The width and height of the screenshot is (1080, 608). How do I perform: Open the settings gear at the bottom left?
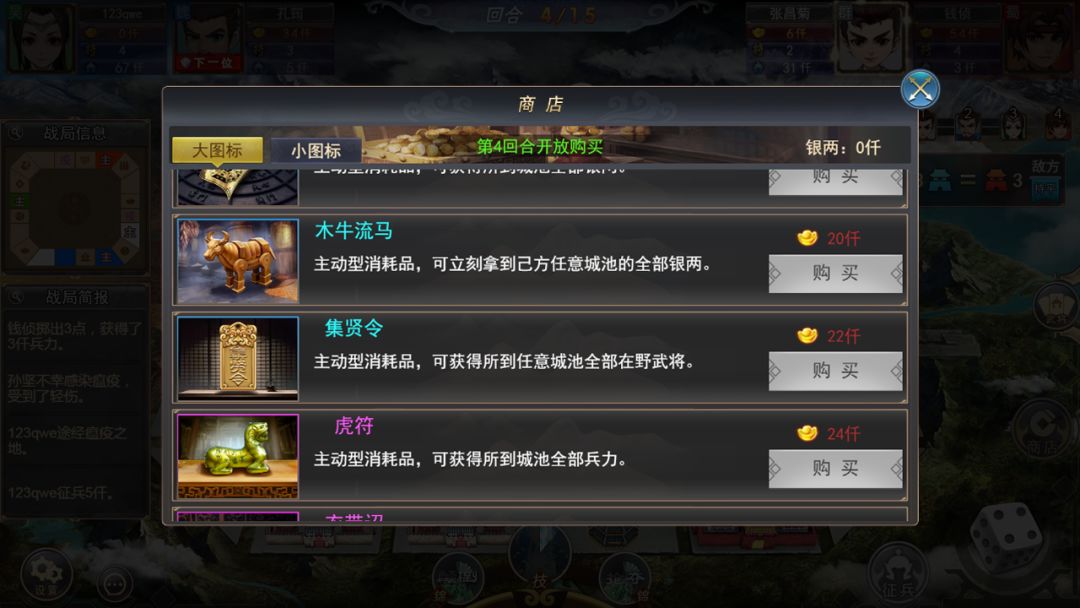46,574
